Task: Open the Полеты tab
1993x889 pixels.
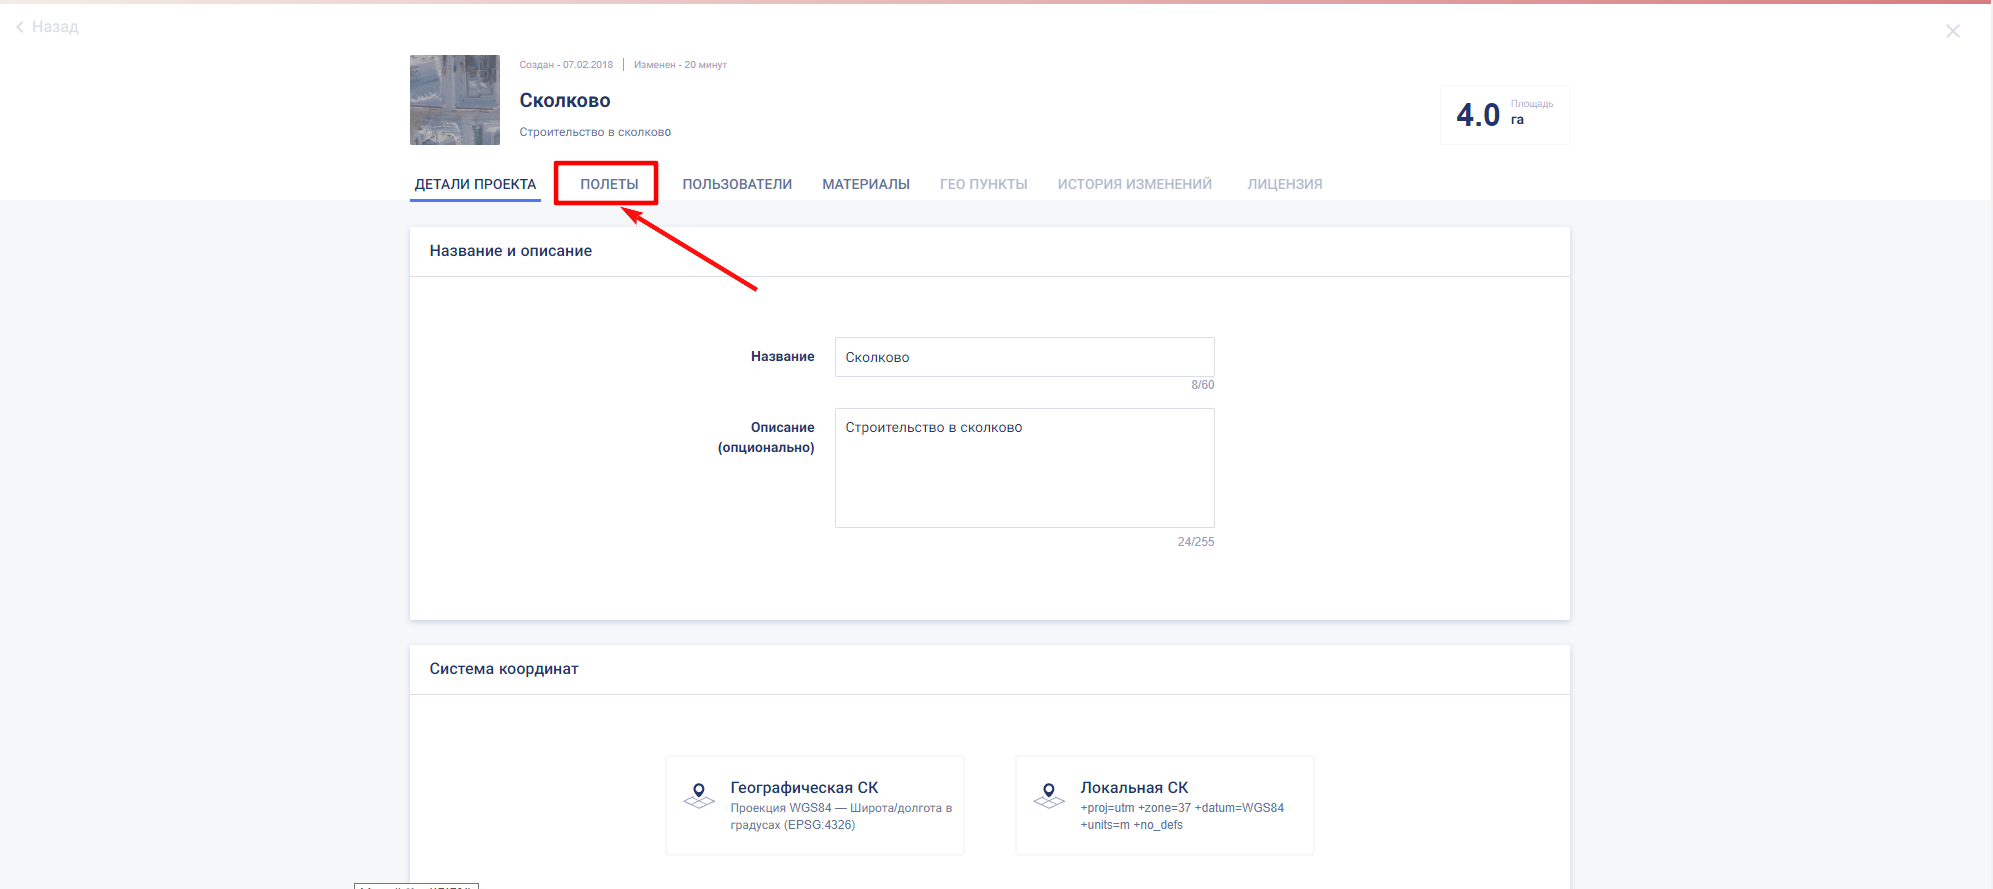Action: [608, 184]
